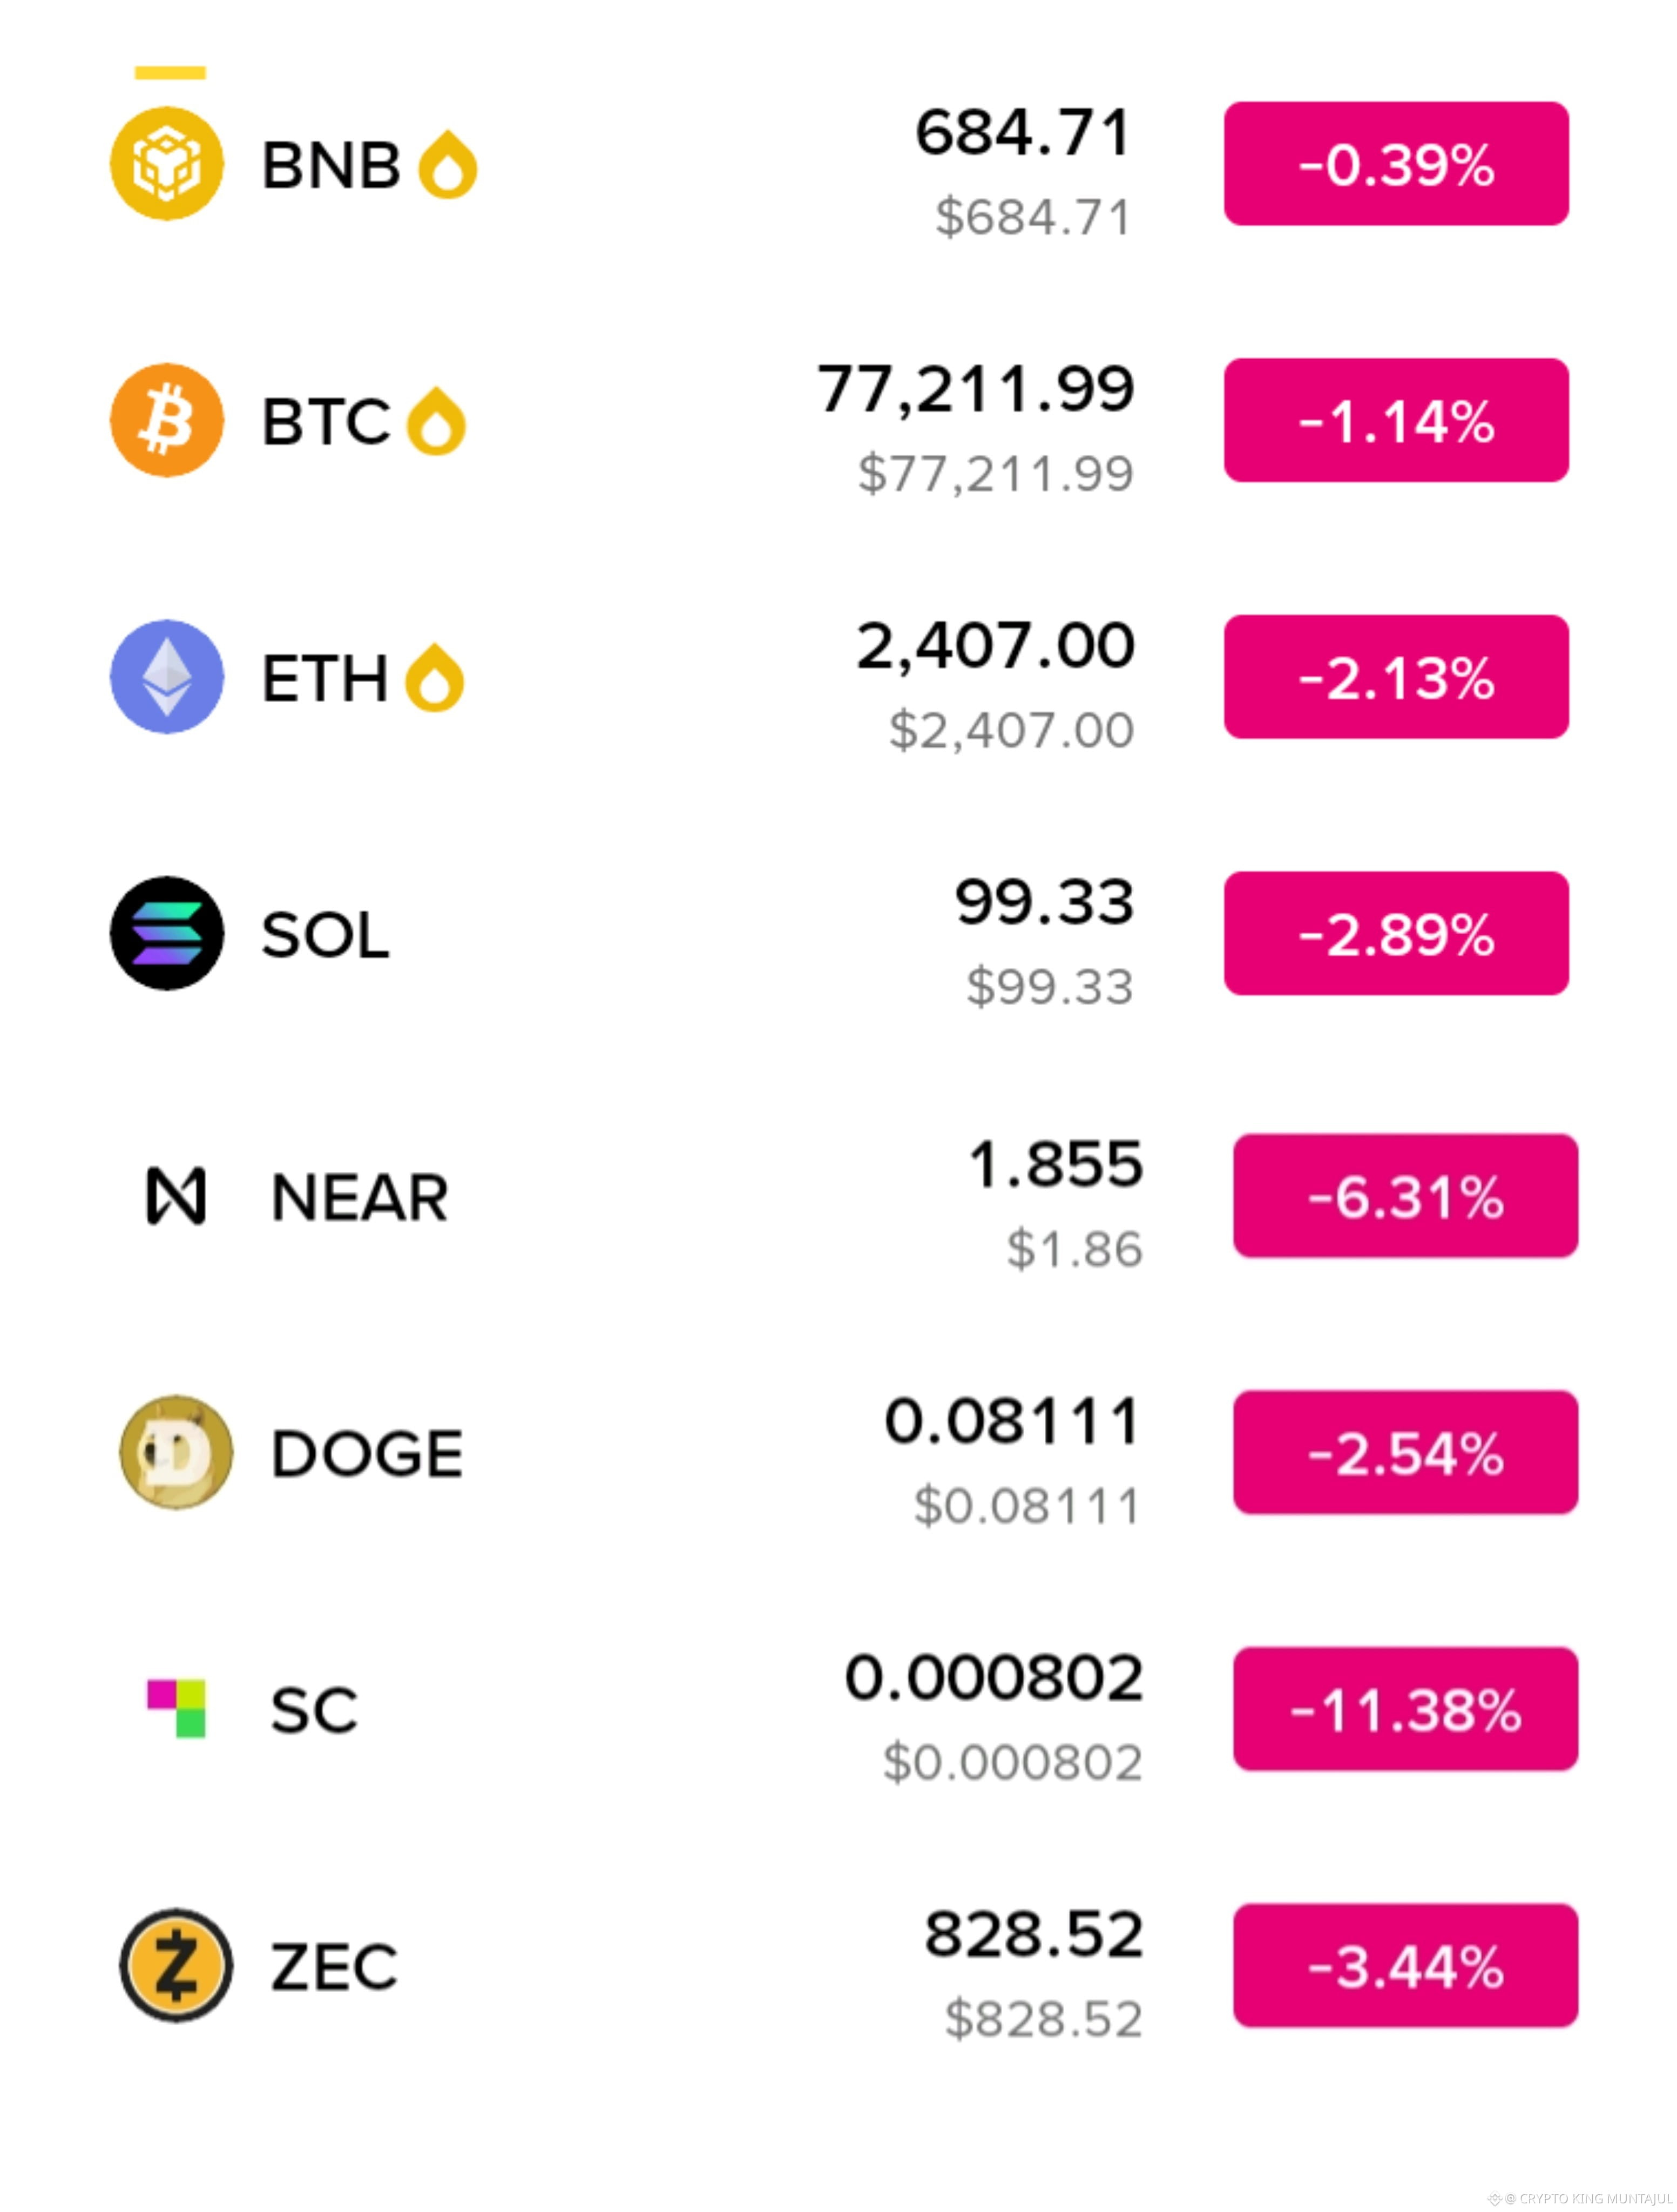Select the DOGE ticker label
Image resolution: width=1677 pixels, height=2212 pixels.
click(x=367, y=1453)
